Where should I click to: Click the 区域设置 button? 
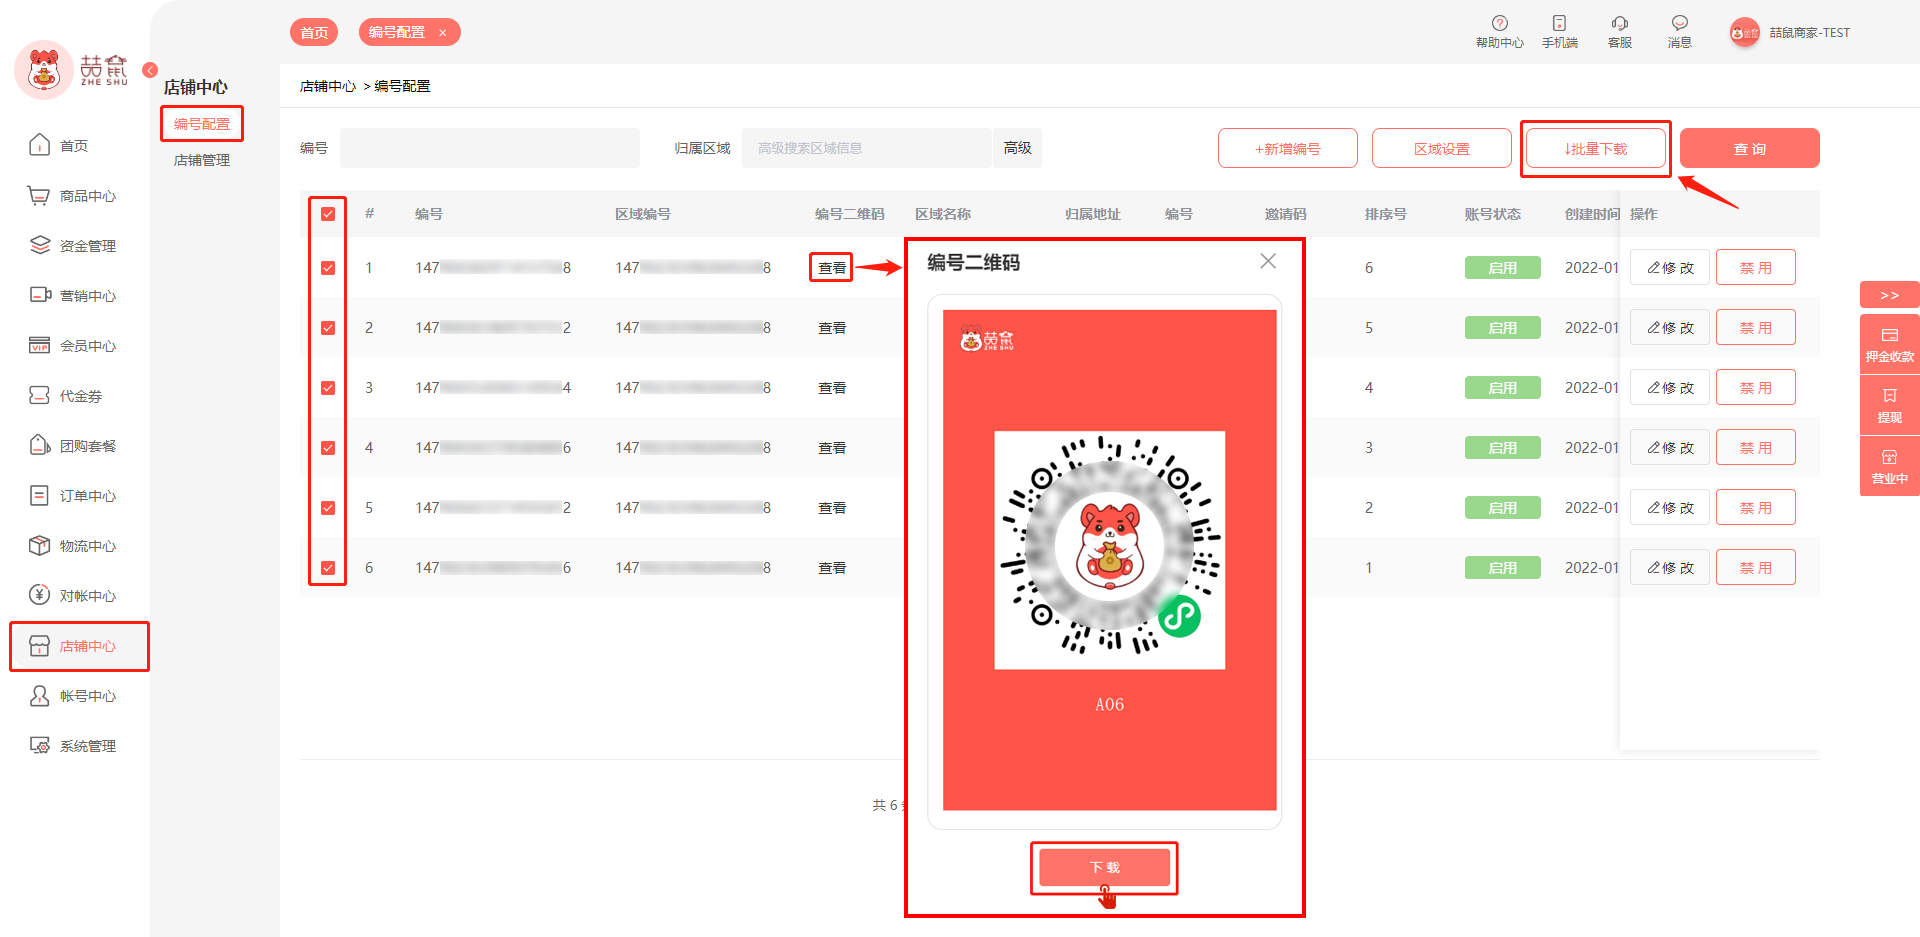[x=1442, y=149]
